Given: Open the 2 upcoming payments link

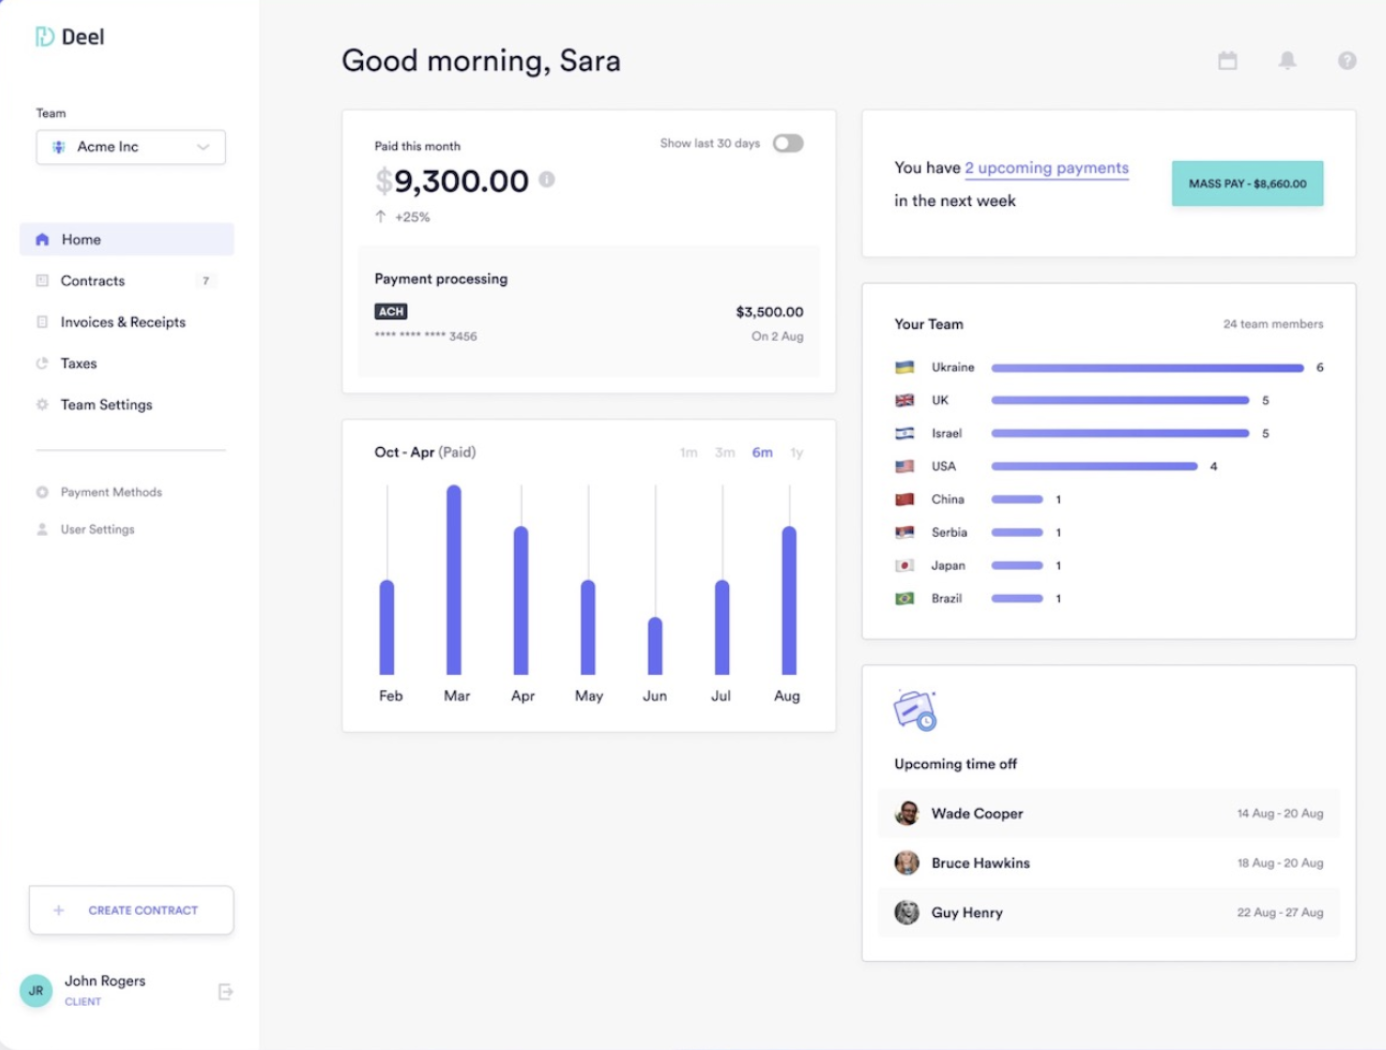Looking at the screenshot, I should (1046, 168).
